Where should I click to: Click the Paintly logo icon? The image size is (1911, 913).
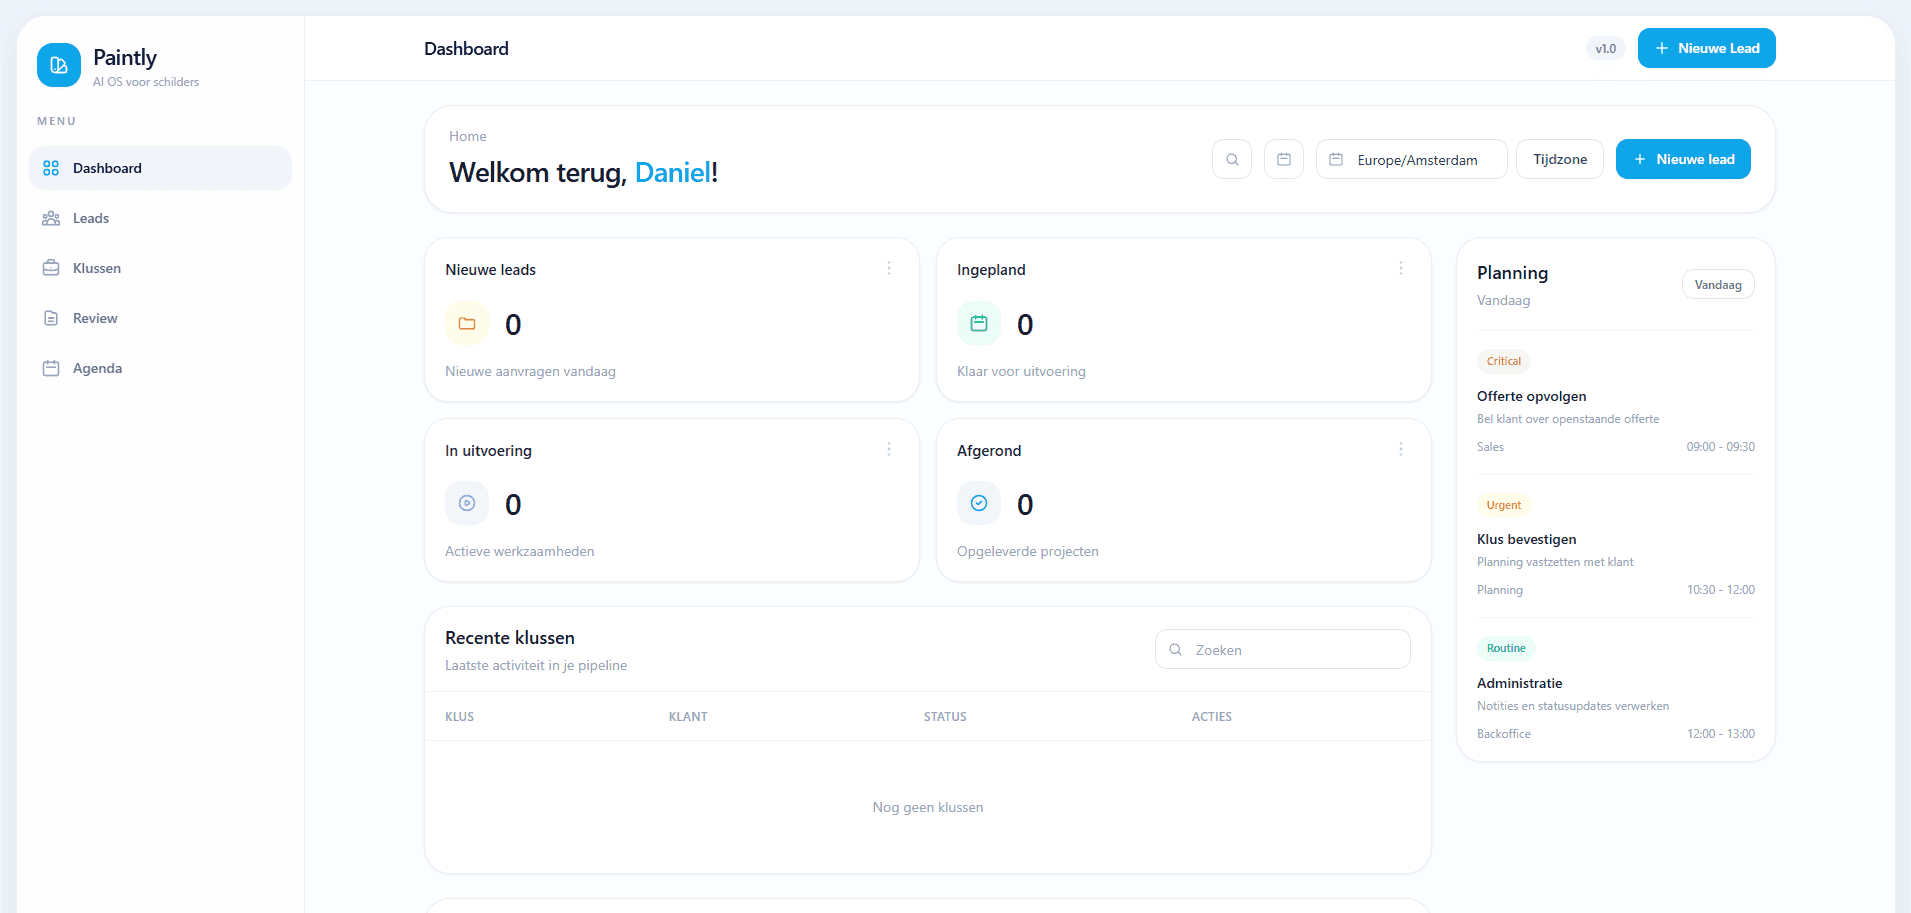[x=58, y=64]
